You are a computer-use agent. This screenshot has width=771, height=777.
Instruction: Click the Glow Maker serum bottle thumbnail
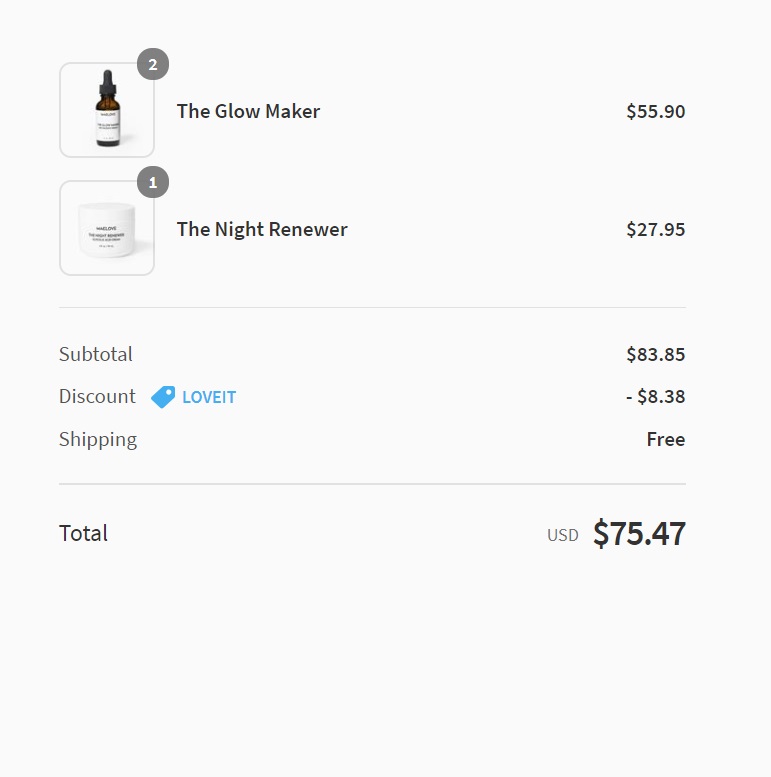click(107, 110)
